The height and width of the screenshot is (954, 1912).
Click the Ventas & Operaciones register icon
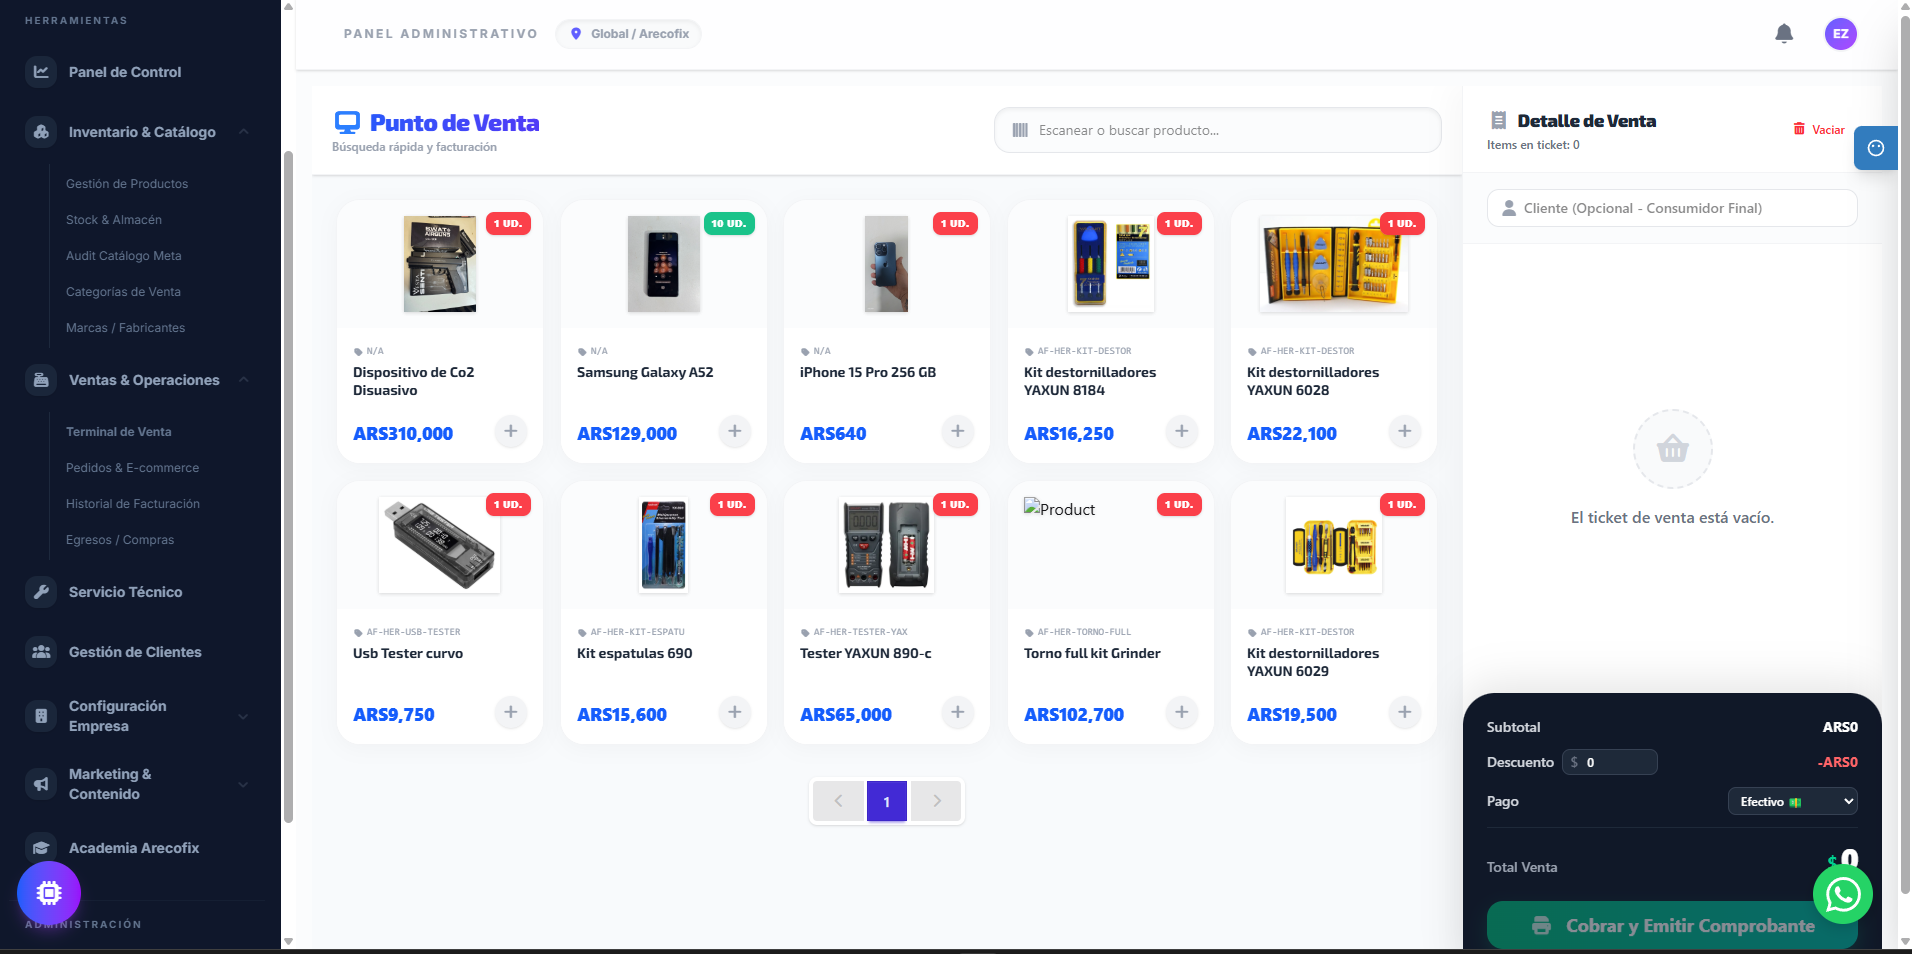[x=41, y=380]
